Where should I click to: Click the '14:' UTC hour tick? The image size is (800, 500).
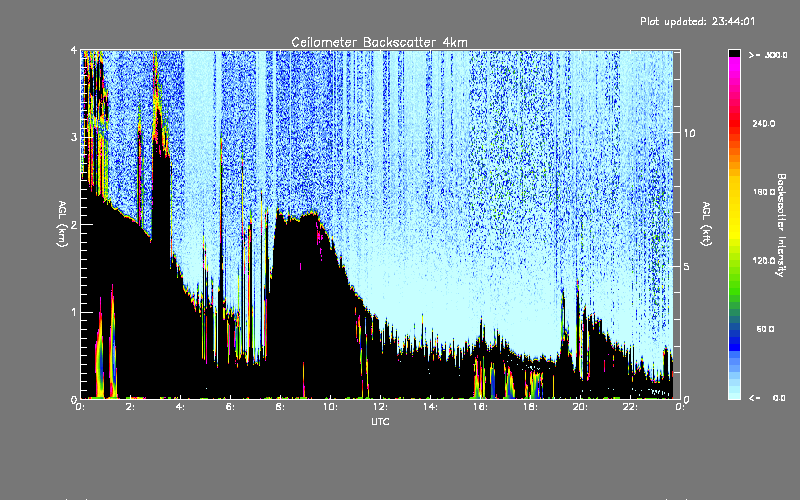click(431, 407)
